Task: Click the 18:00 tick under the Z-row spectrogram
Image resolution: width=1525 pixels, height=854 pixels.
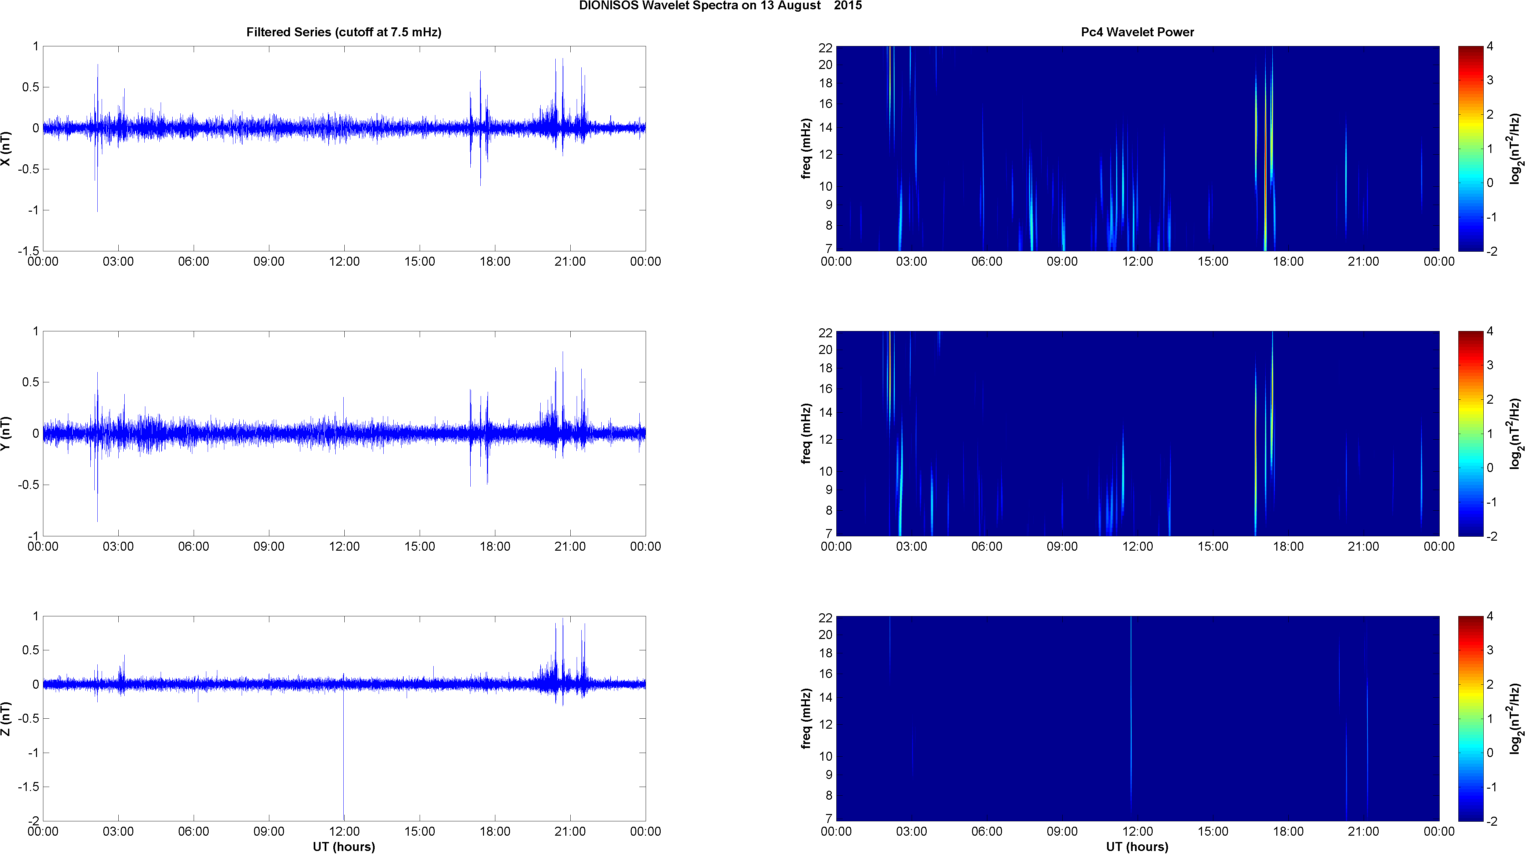Action: pos(1288,831)
